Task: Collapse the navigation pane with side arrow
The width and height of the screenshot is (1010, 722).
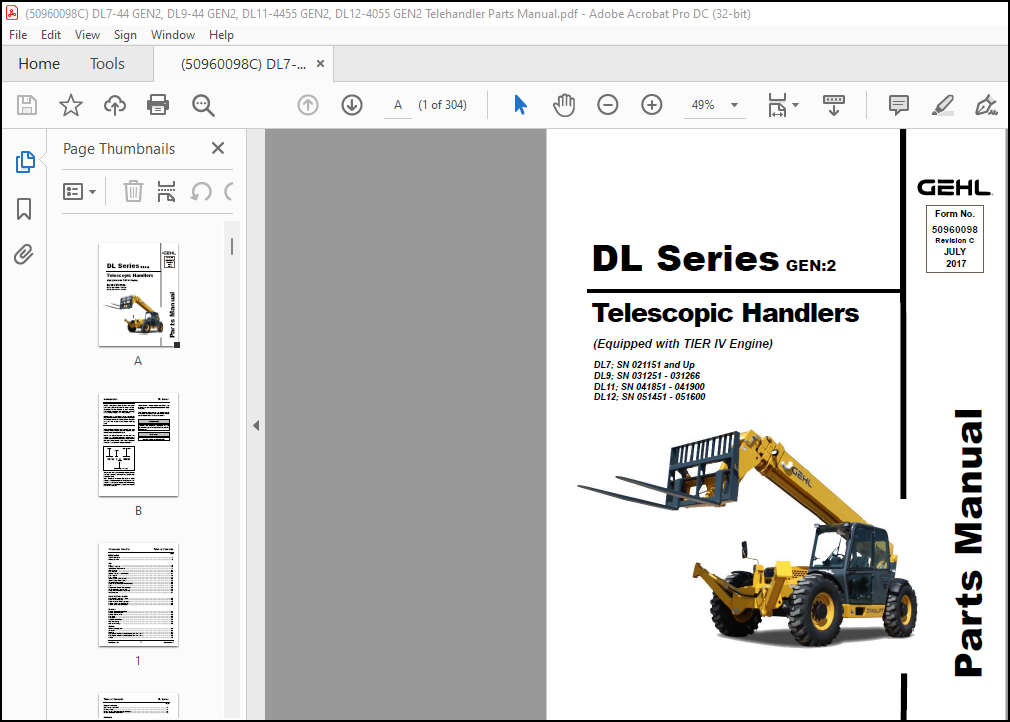Action: pos(256,425)
